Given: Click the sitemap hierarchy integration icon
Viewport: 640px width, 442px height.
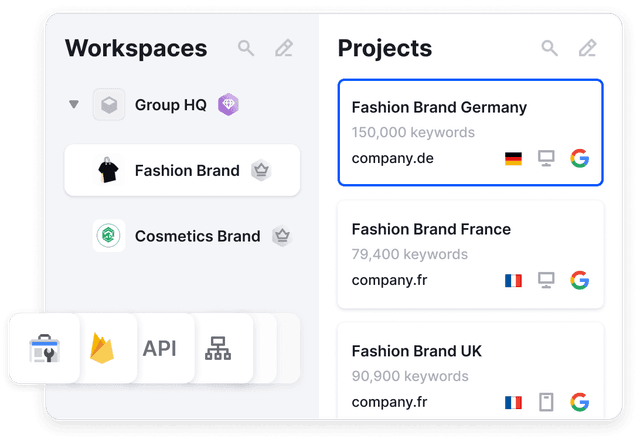Looking at the screenshot, I should pyautogui.click(x=216, y=348).
